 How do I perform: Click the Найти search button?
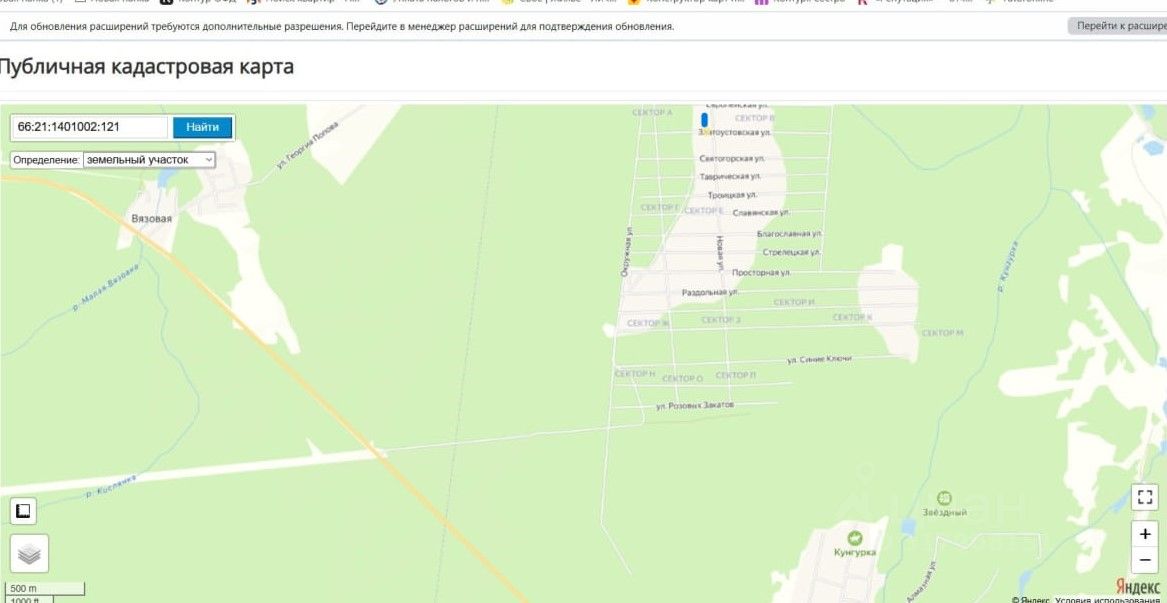coord(202,127)
